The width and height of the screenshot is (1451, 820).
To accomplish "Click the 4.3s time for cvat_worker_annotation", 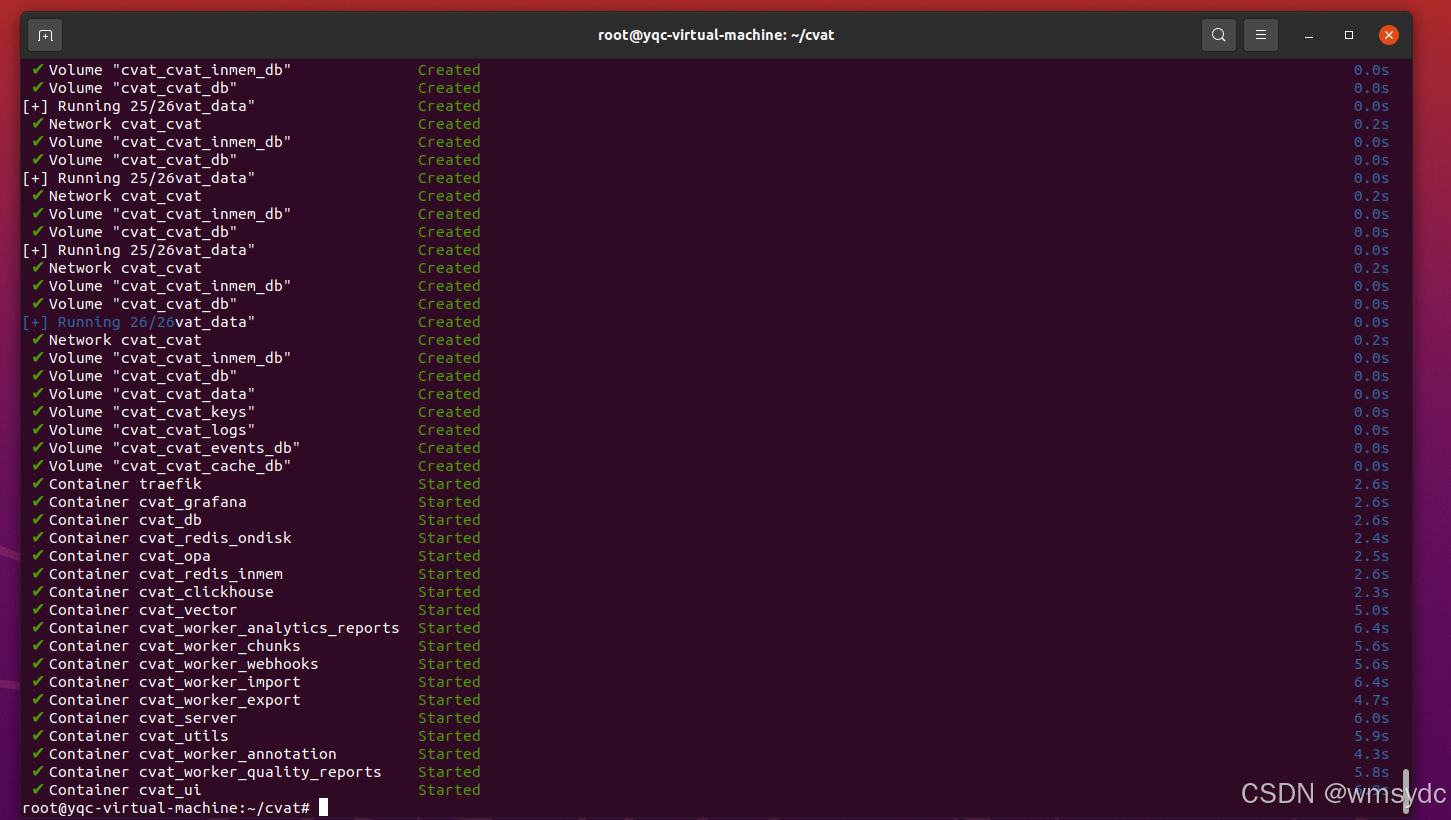I will [x=1371, y=754].
